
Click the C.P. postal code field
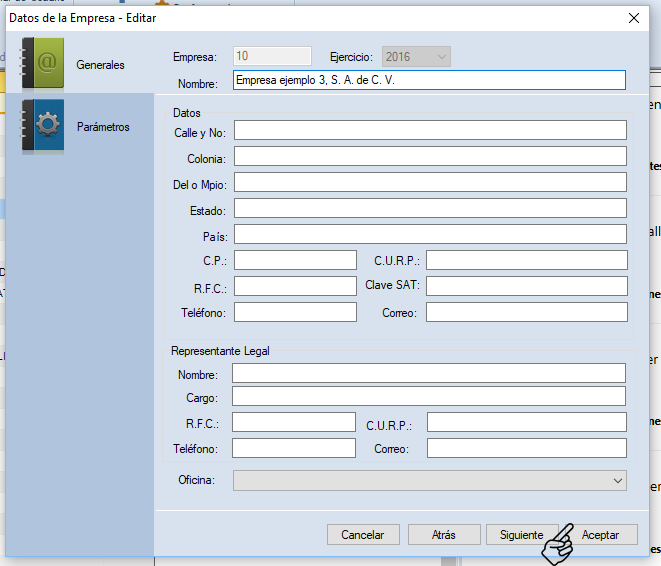pos(295,260)
